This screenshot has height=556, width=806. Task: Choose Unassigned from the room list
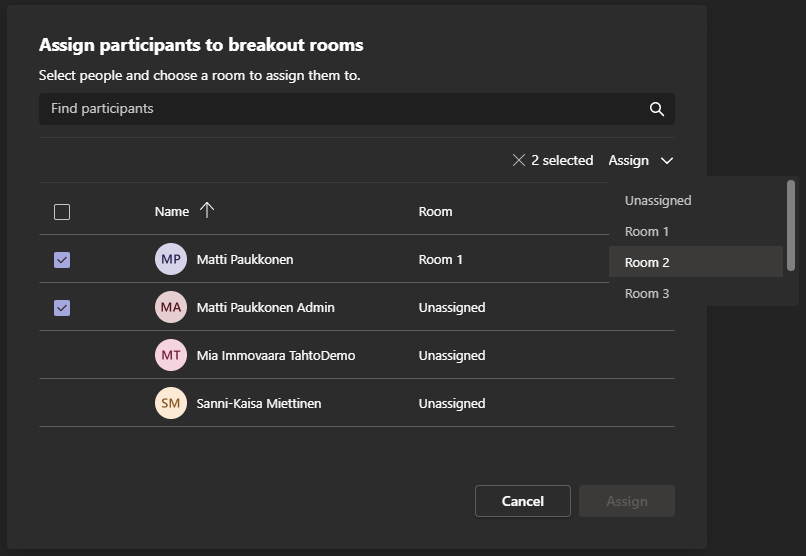[x=658, y=200]
